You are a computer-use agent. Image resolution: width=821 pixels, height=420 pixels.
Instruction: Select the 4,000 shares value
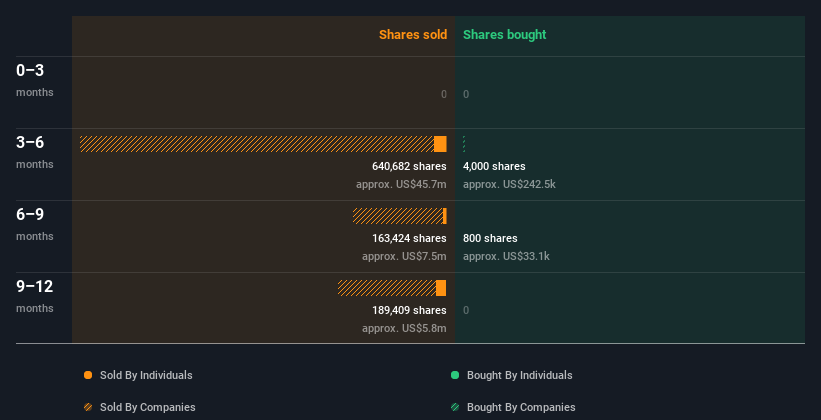494,166
